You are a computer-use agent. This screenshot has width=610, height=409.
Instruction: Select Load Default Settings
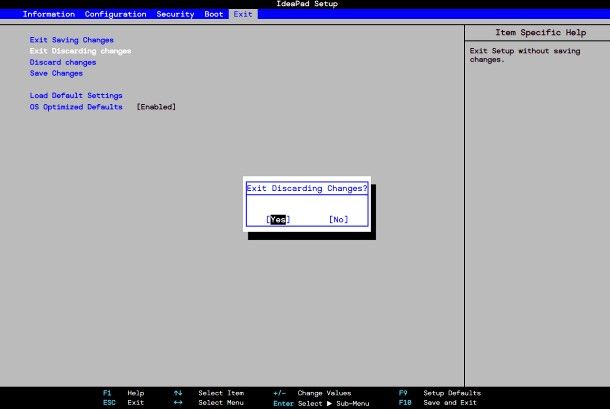tap(76, 96)
